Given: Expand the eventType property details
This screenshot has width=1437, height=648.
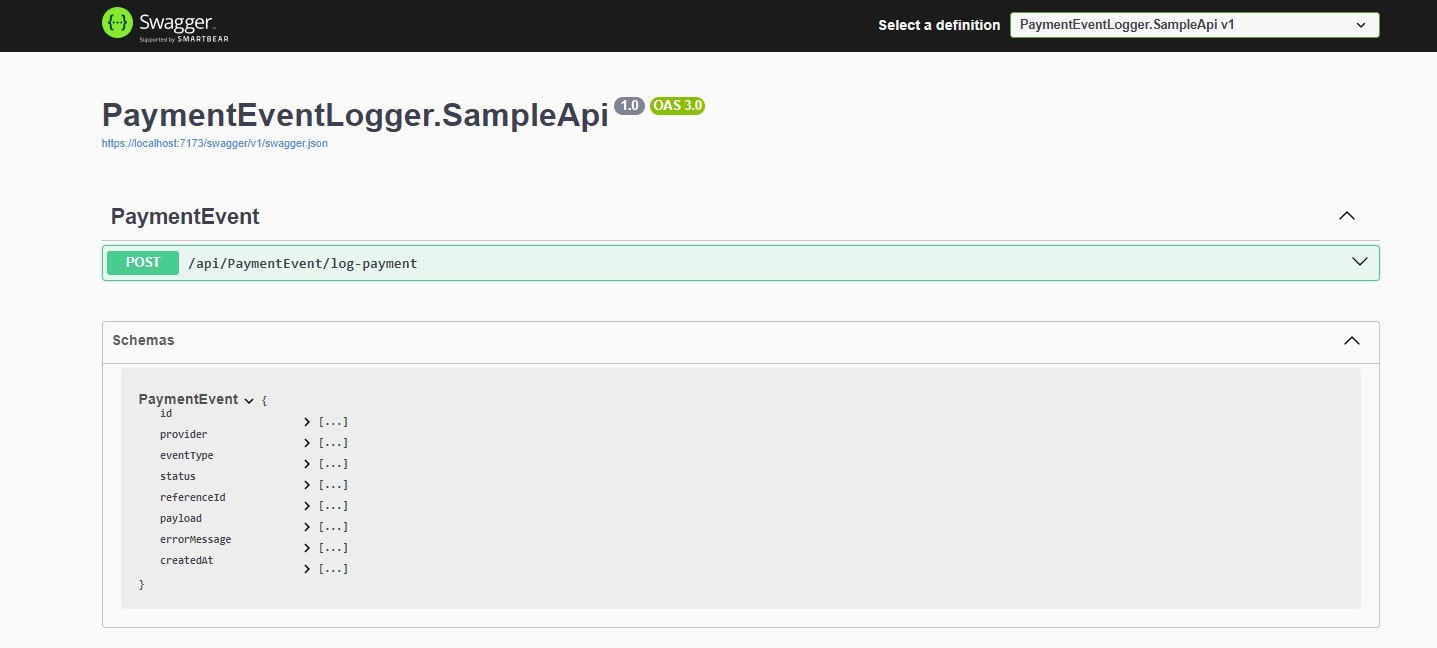Looking at the screenshot, I should (306, 463).
